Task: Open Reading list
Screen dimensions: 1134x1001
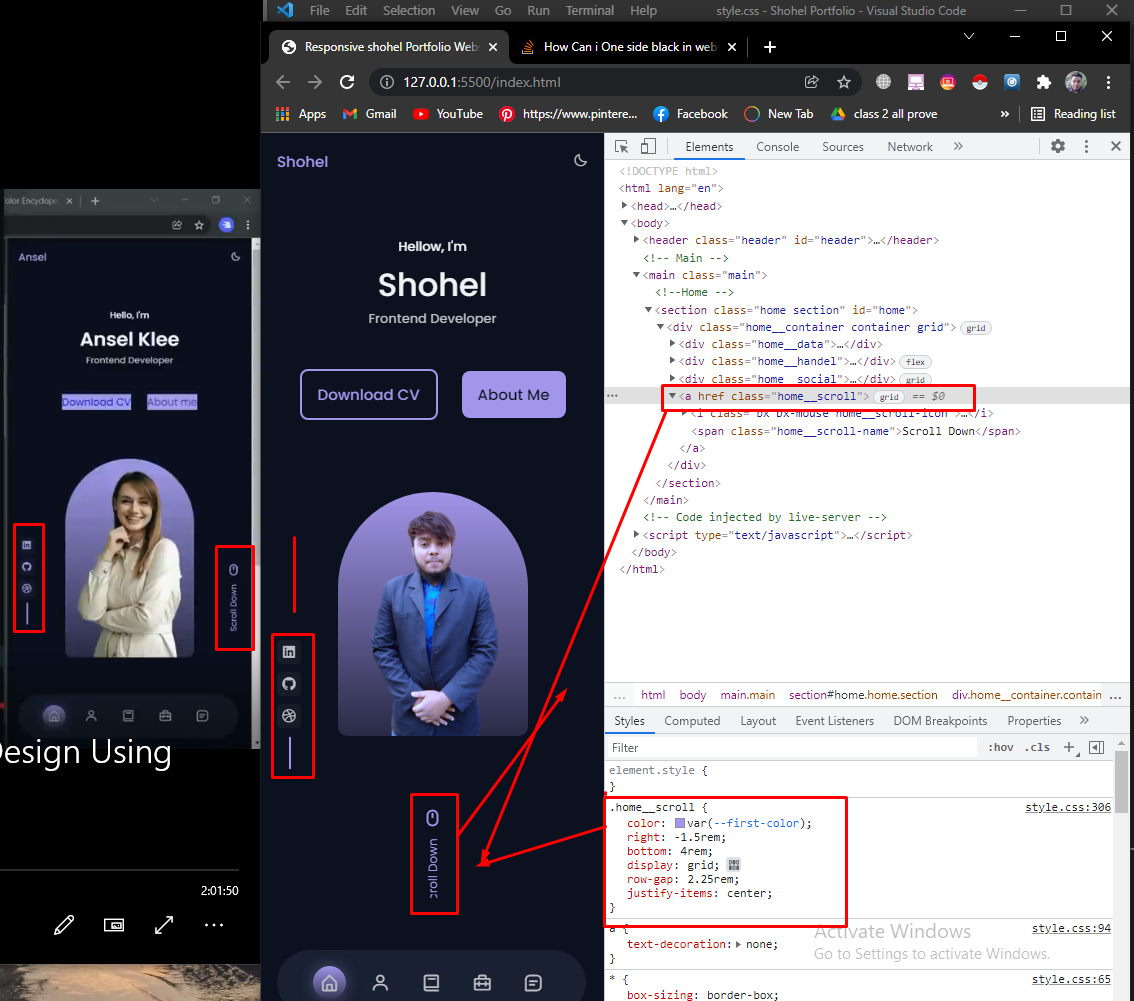Action: tap(1073, 114)
